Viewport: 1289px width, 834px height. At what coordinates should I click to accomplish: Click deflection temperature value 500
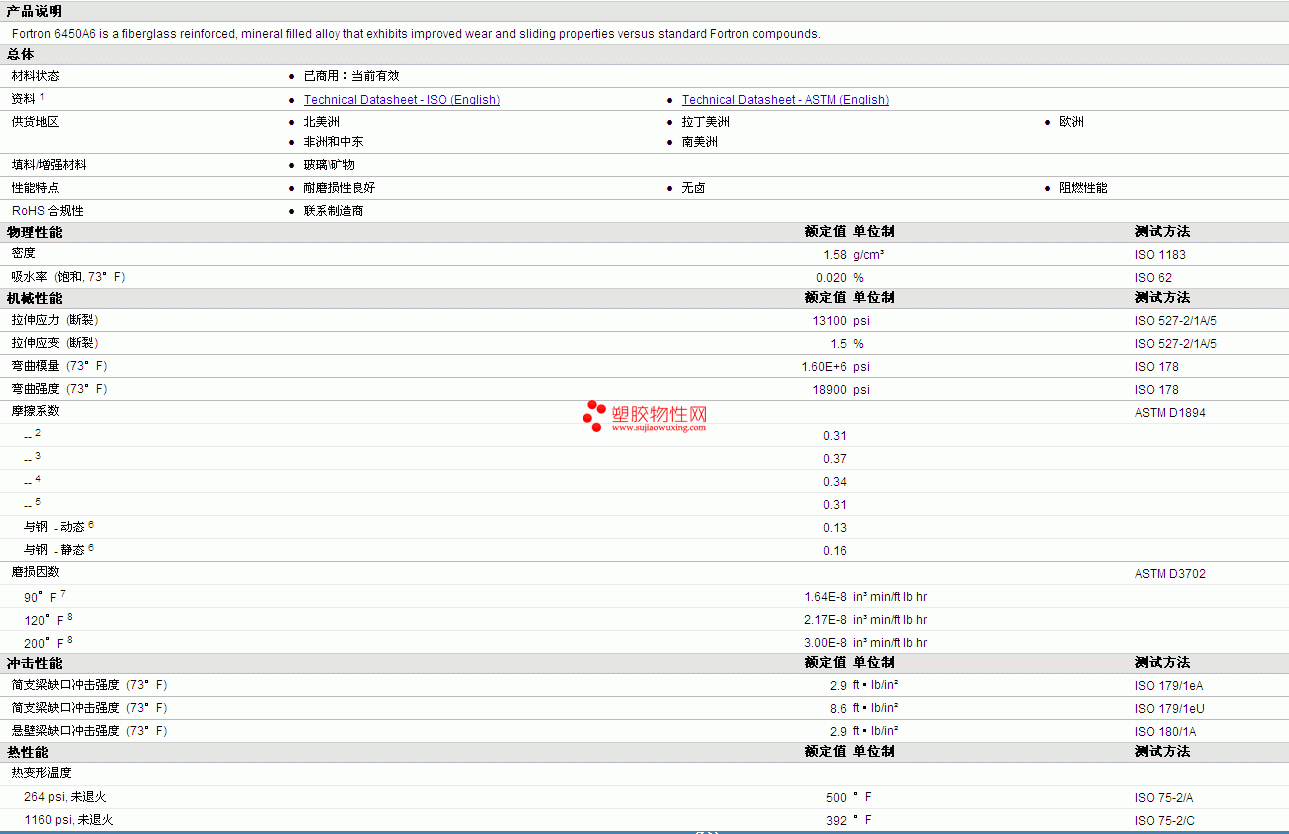coord(836,798)
